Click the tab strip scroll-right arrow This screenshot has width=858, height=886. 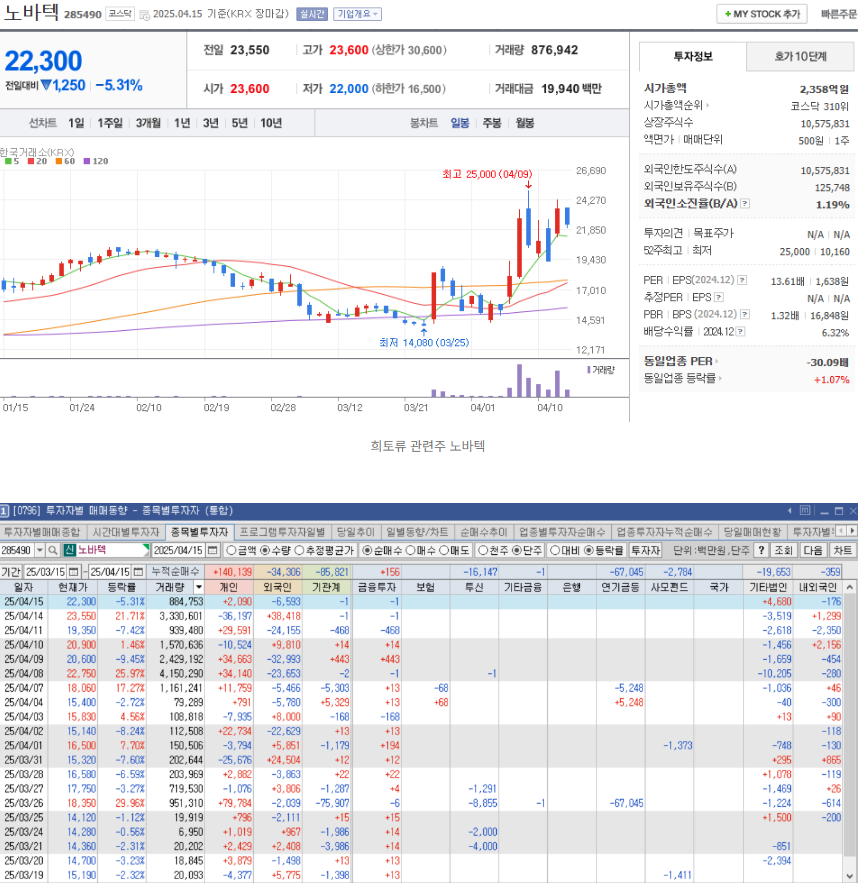coord(852,531)
